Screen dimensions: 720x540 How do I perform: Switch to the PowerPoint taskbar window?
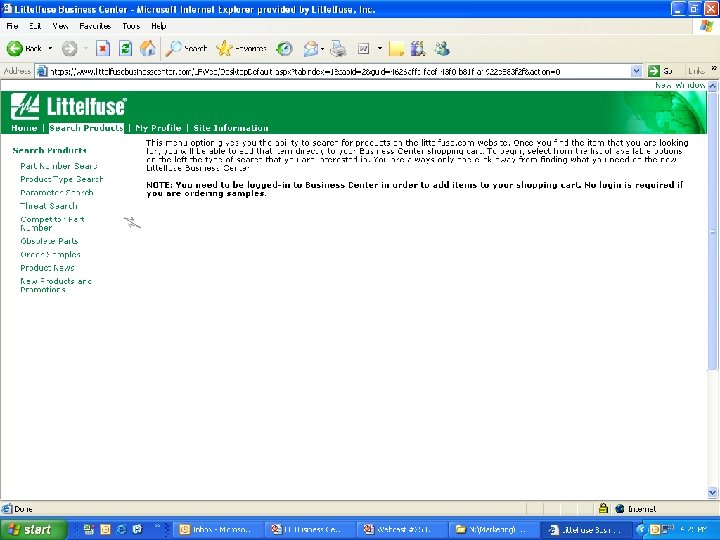[x=310, y=529]
